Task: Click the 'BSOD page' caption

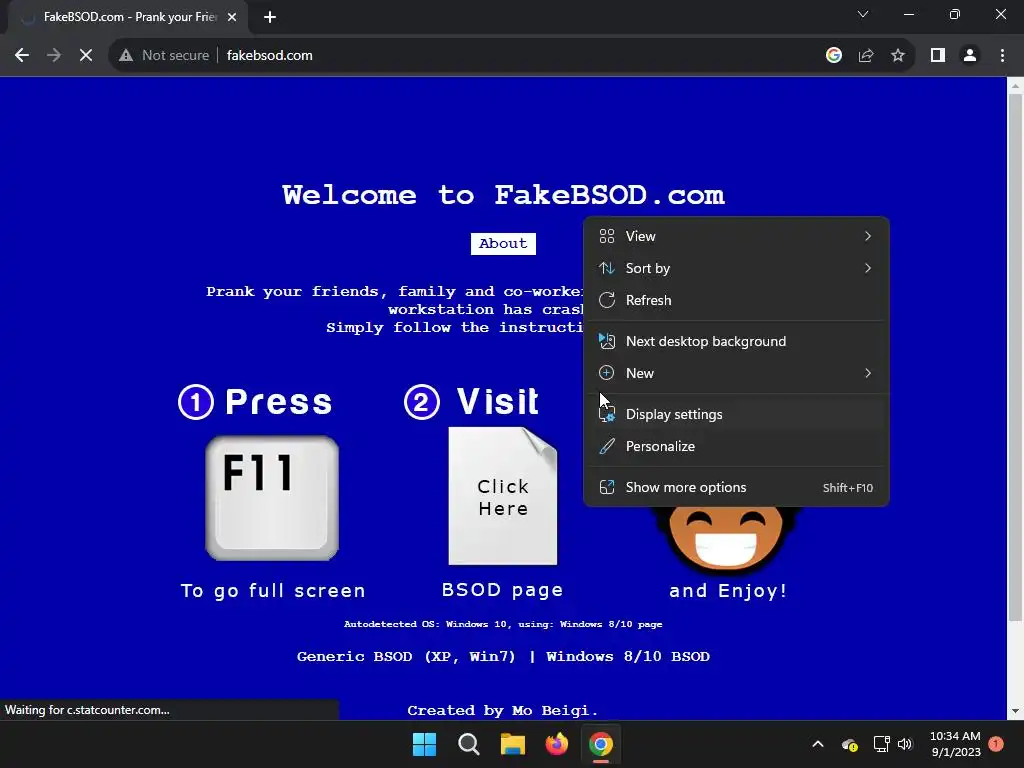Action: 502,590
